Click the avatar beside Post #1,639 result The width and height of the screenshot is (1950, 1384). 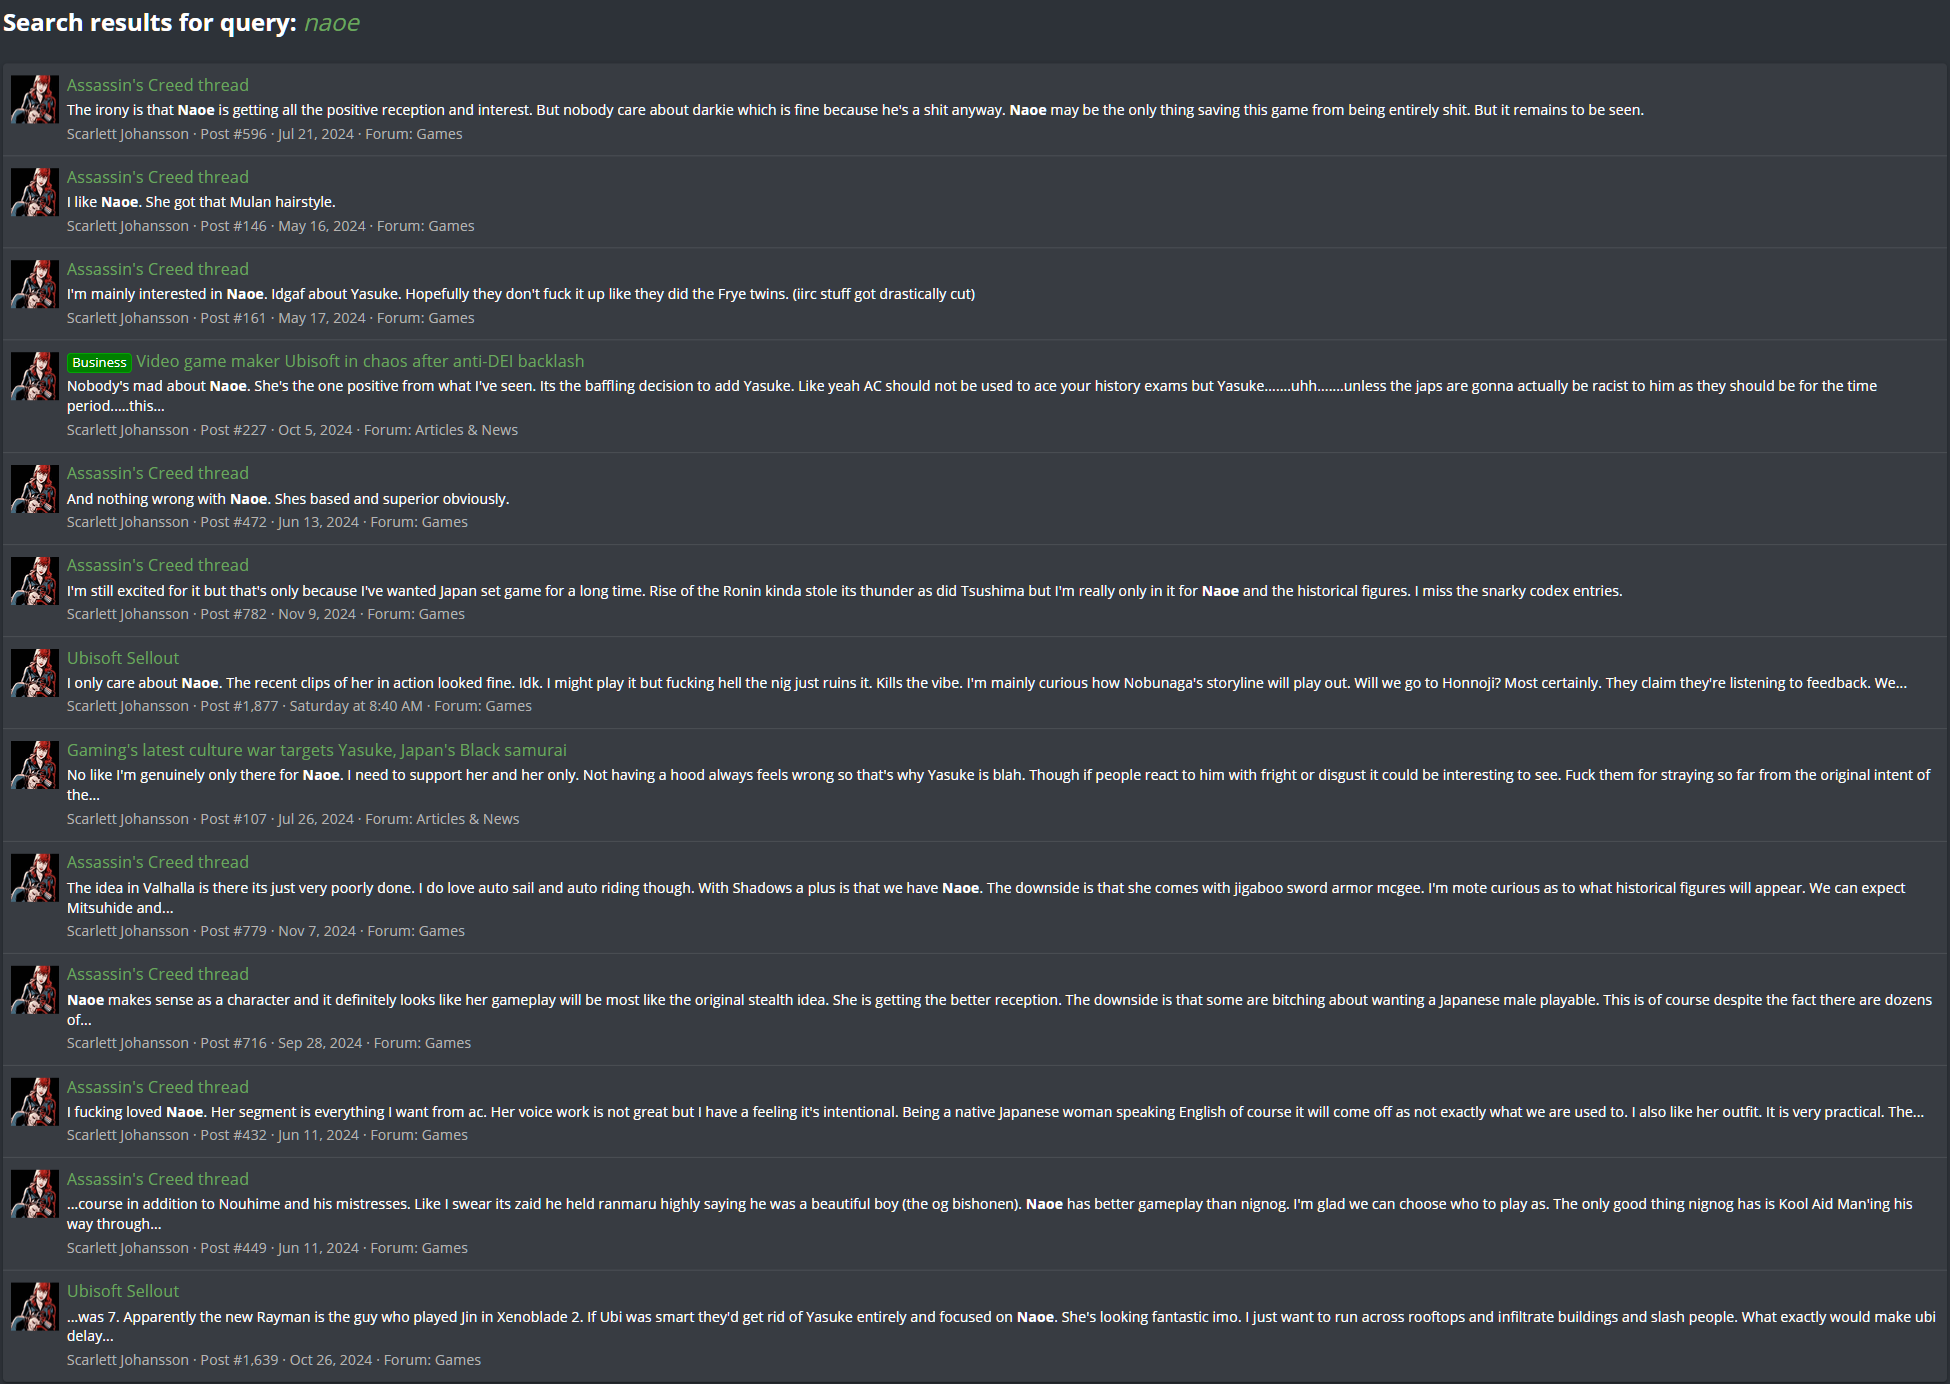(x=35, y=1306)
